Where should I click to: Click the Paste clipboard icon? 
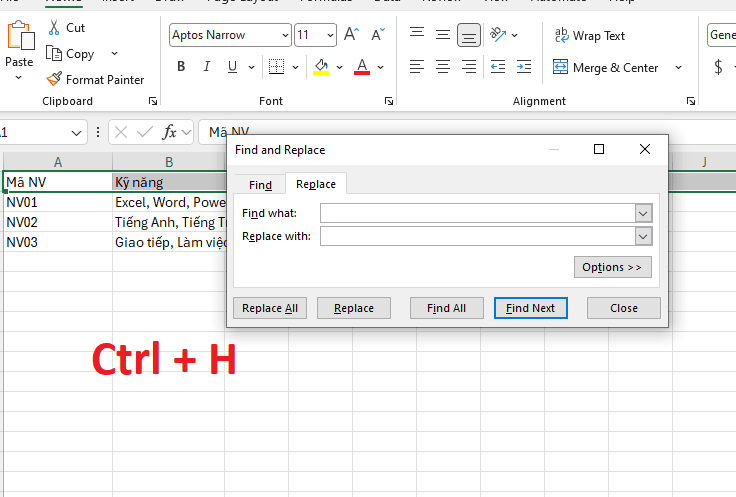coord(21,35)
